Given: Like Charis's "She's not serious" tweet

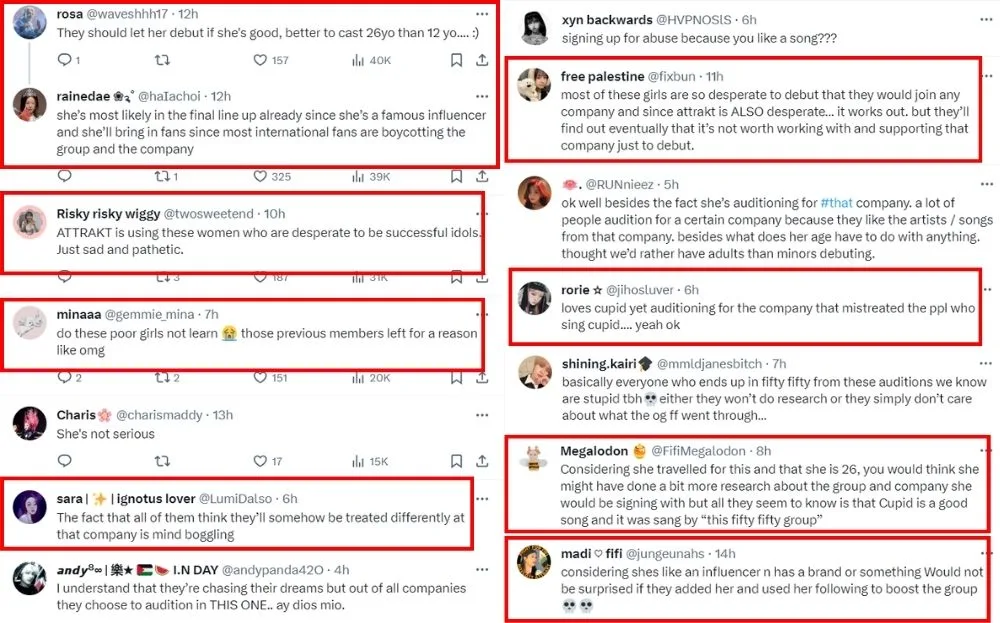Looking at the screenshot, I should (x=260, y=461).
